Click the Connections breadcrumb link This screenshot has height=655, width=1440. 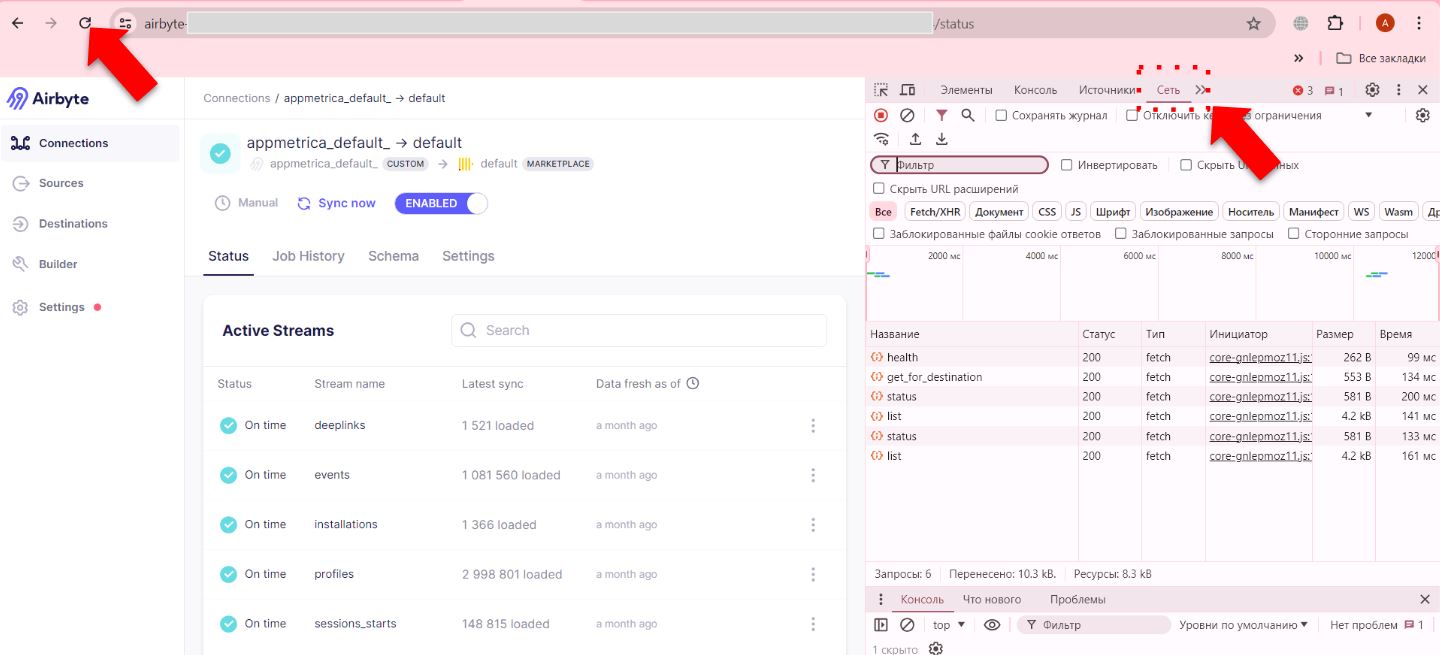click(237, 98)
